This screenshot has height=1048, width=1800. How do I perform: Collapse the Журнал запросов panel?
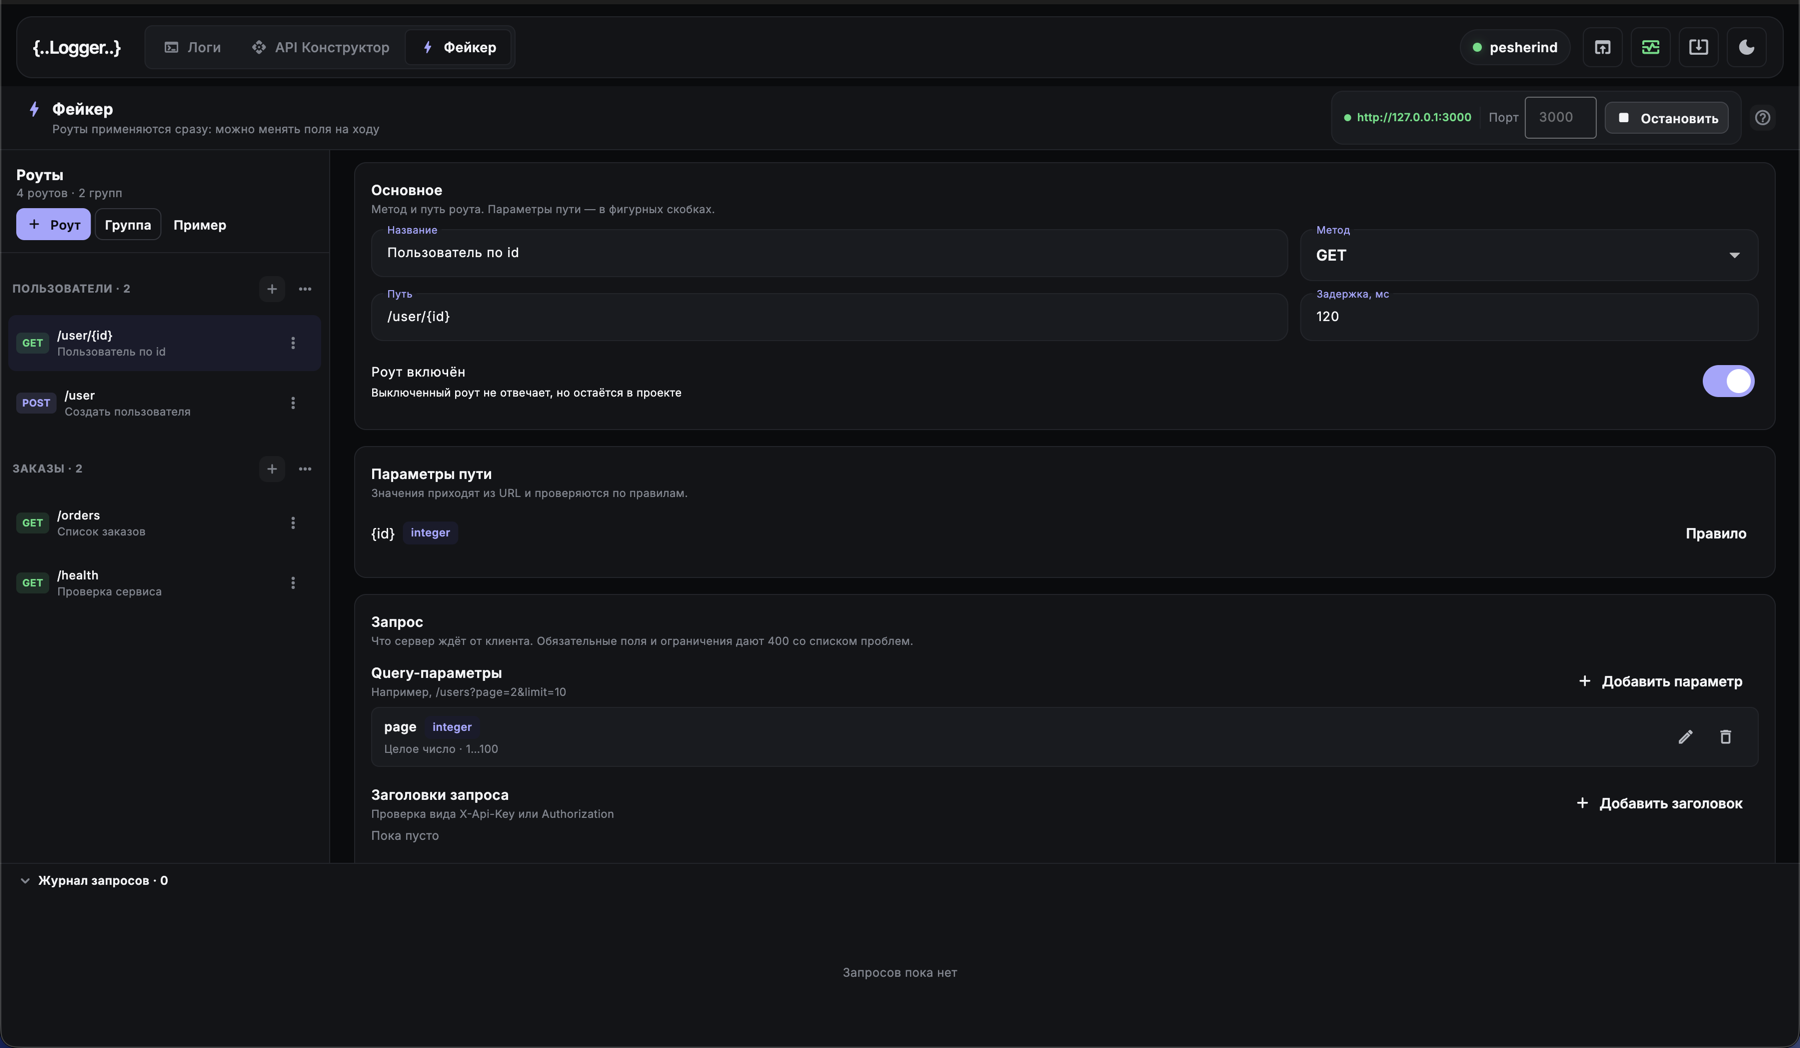point(25,881)
